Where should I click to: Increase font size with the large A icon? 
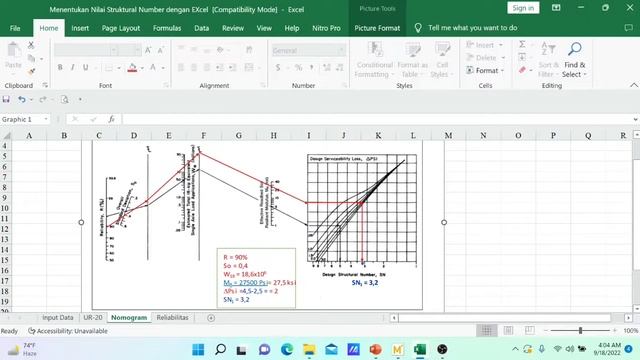point(148,50)
